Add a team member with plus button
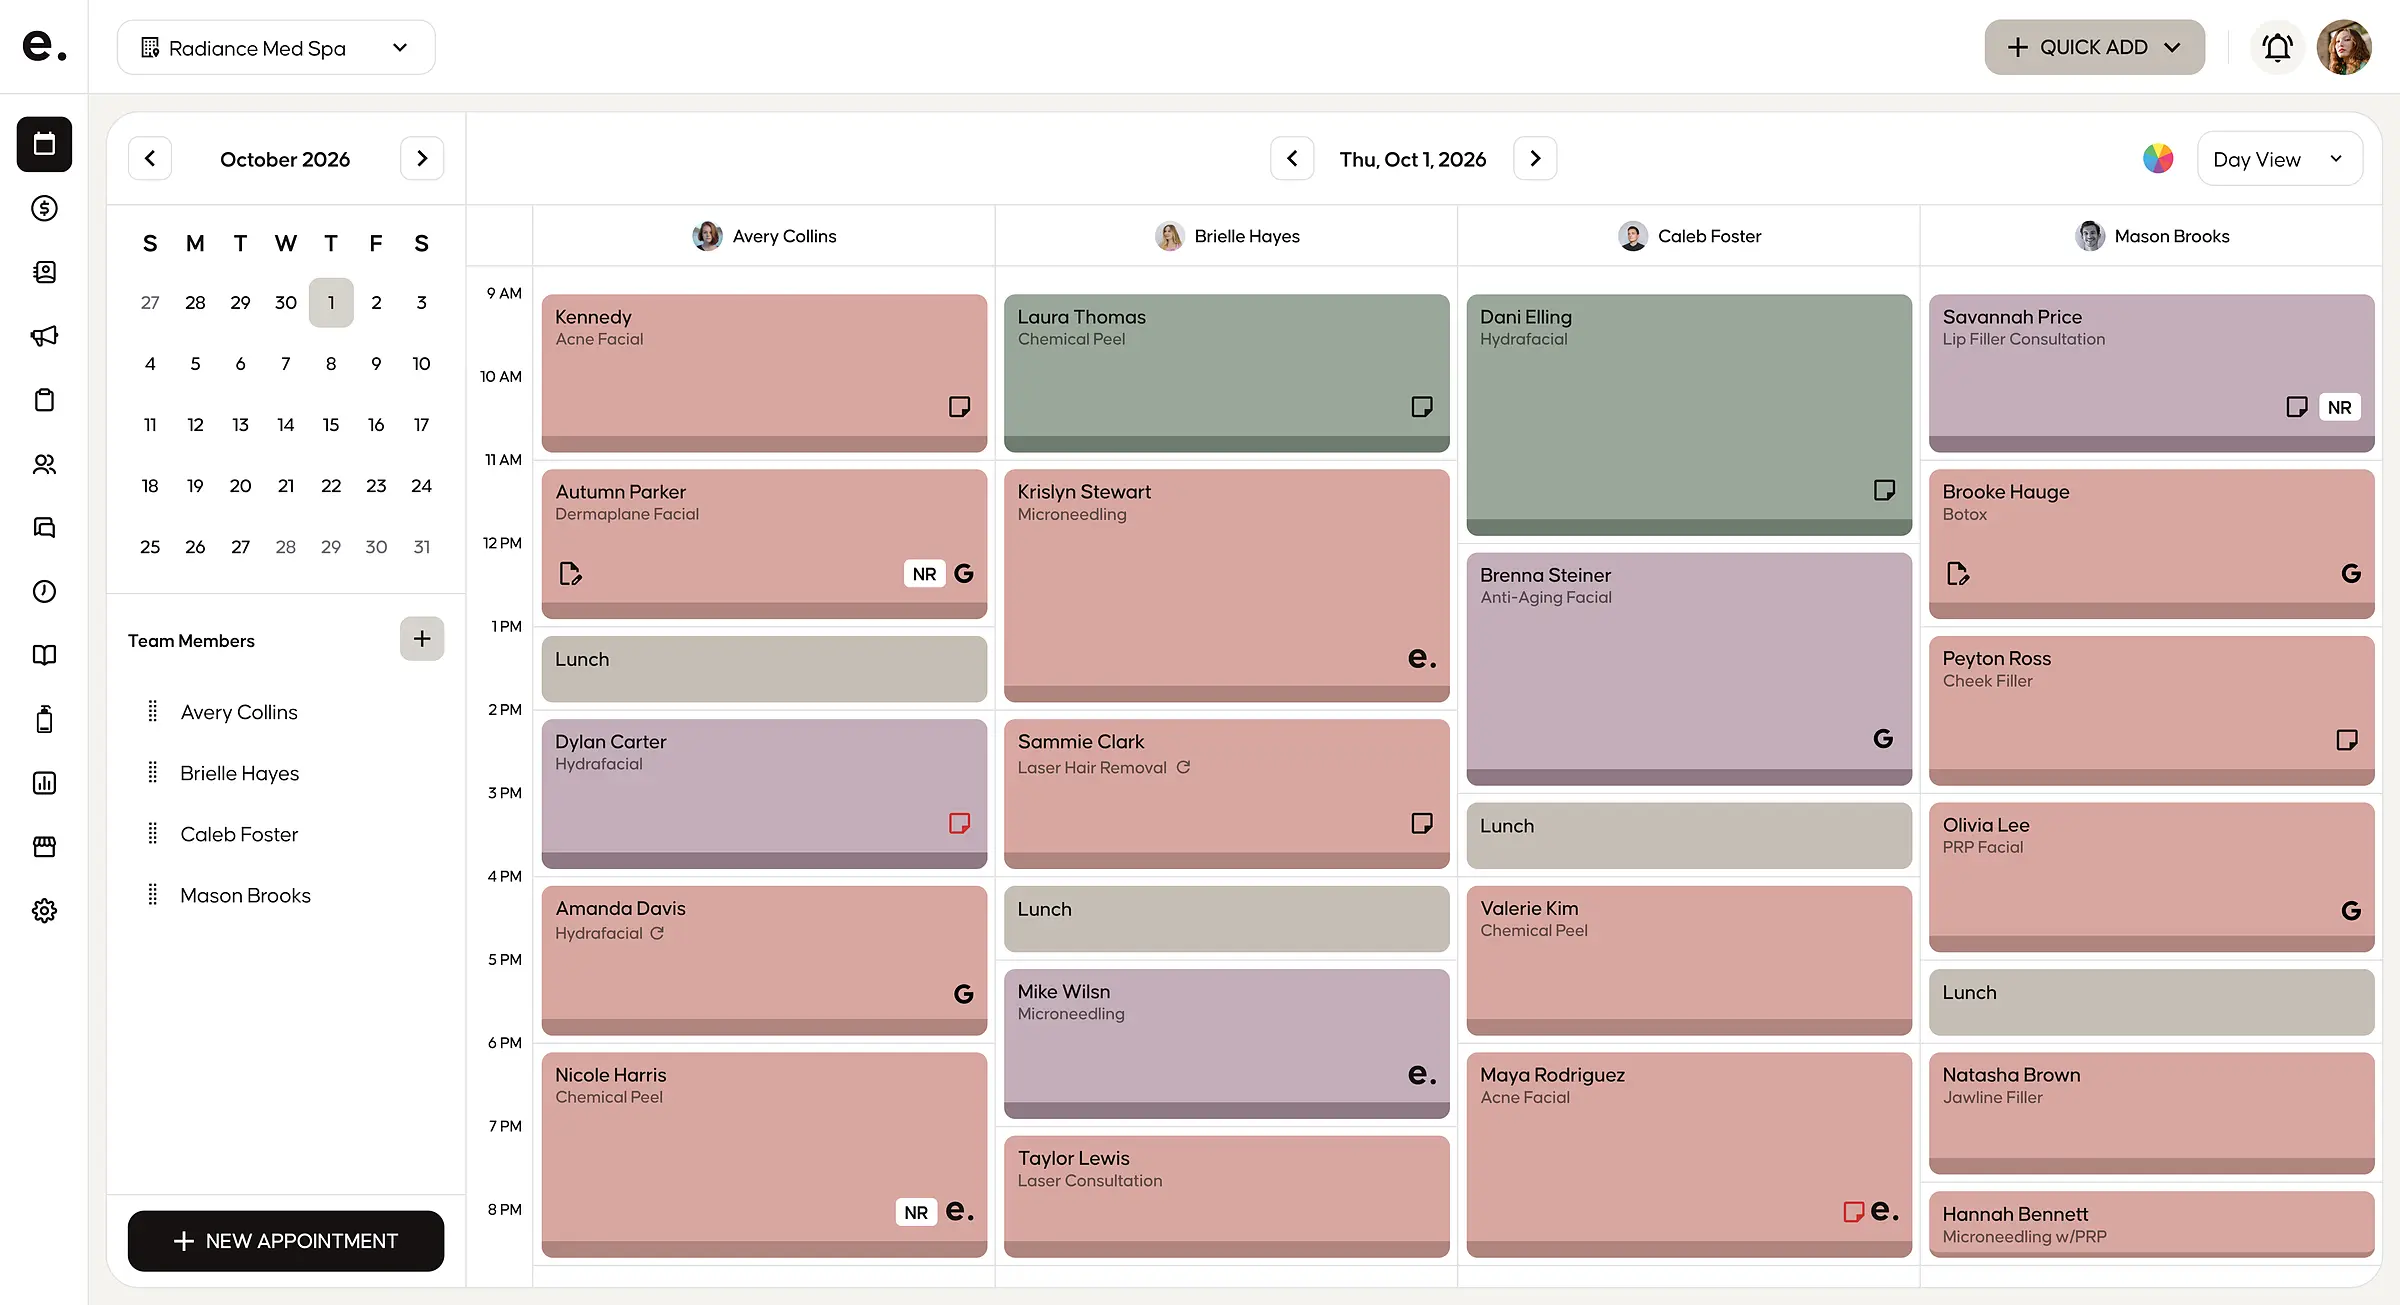 pos(422,638)
